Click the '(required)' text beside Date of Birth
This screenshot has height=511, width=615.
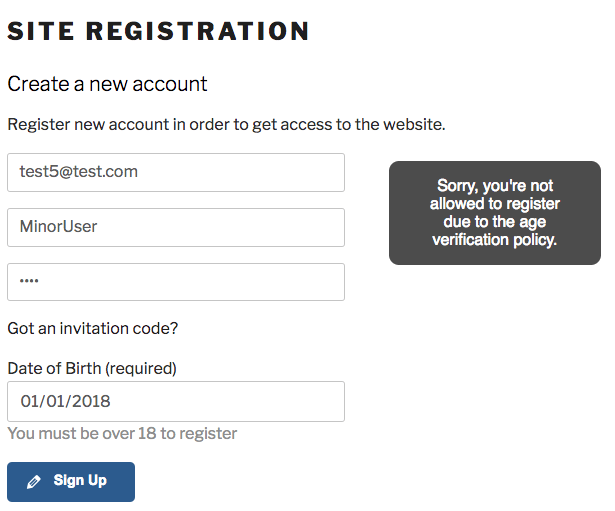(141, 368)
